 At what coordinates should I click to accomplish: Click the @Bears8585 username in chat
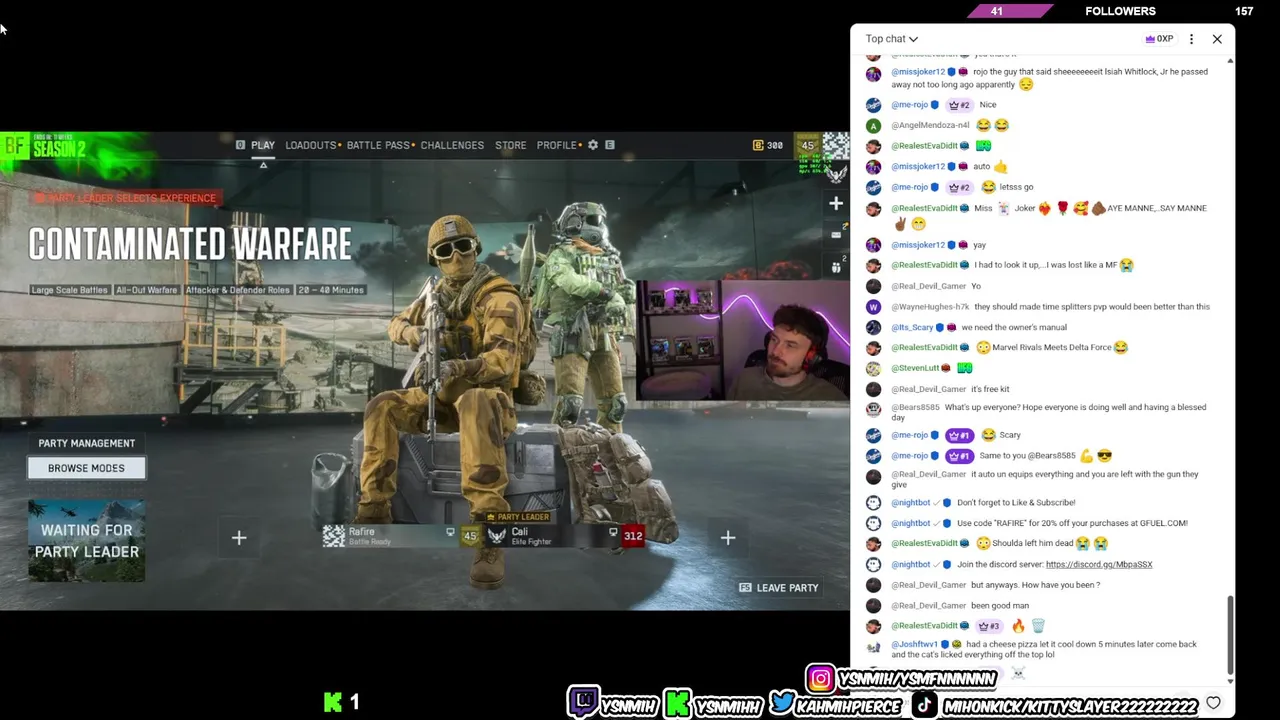915,408
